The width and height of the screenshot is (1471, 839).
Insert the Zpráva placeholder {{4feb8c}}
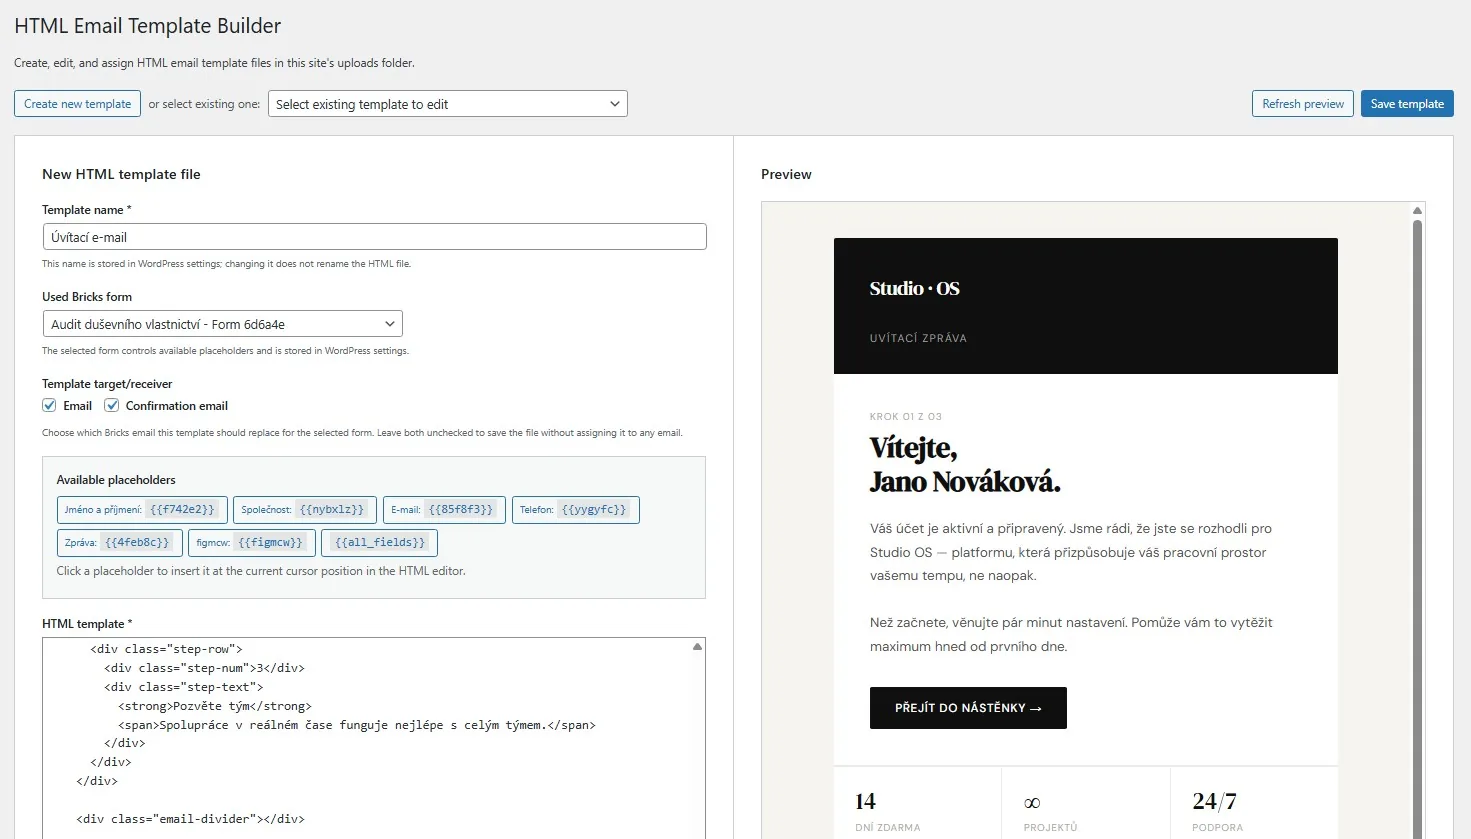[119, 543]
